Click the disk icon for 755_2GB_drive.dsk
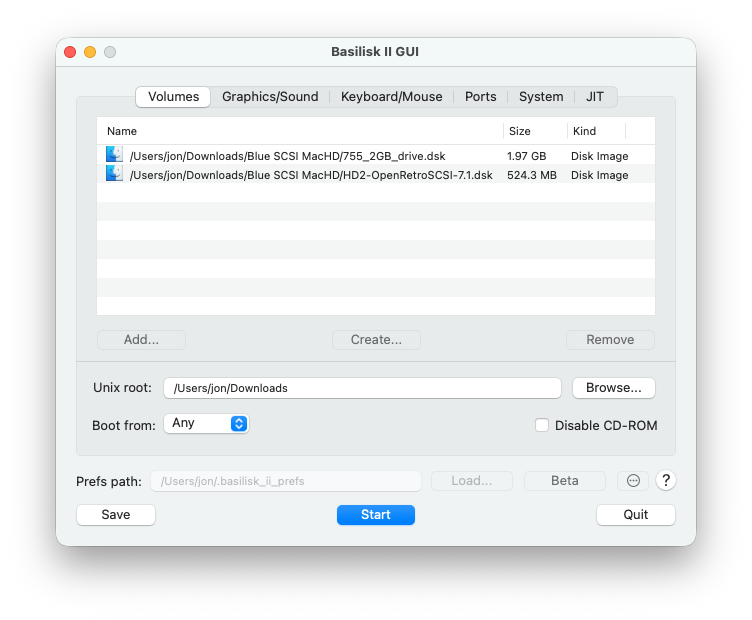Viewport: 752px width, 620px height. click(x=114, y=154)
